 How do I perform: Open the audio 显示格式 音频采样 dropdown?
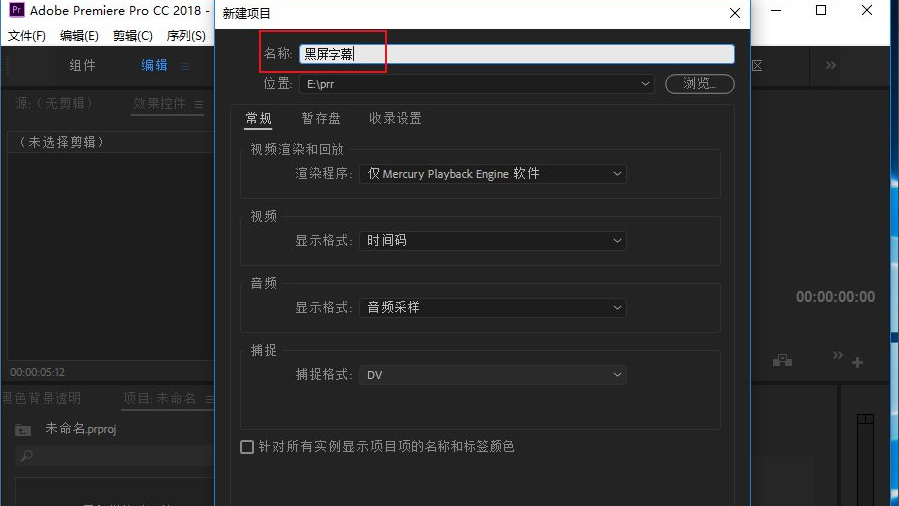coord(617,308)
